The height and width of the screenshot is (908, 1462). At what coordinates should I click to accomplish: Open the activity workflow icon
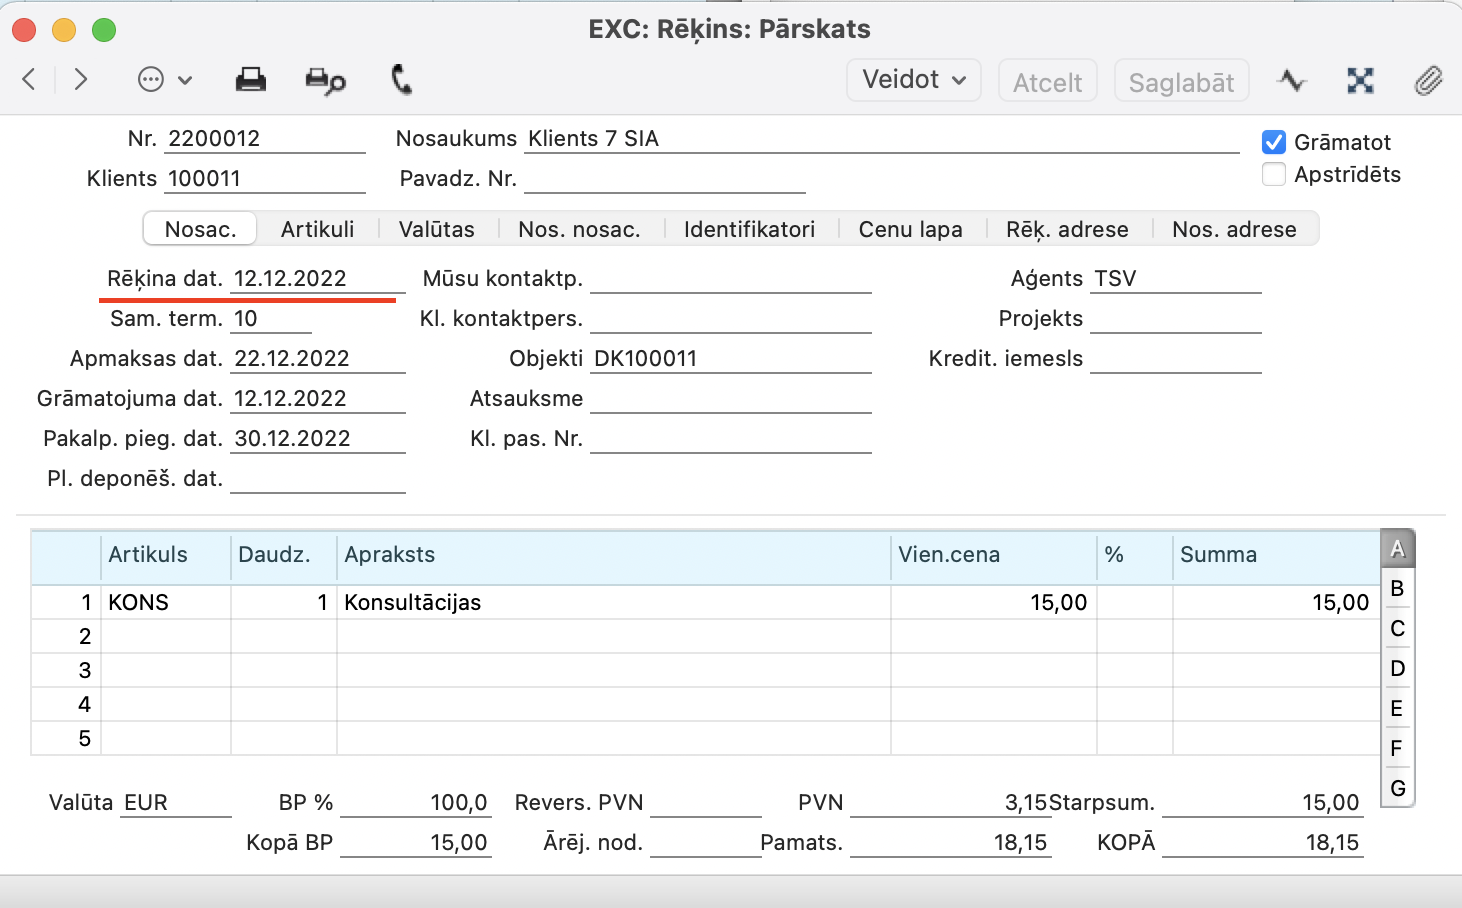1292,80
